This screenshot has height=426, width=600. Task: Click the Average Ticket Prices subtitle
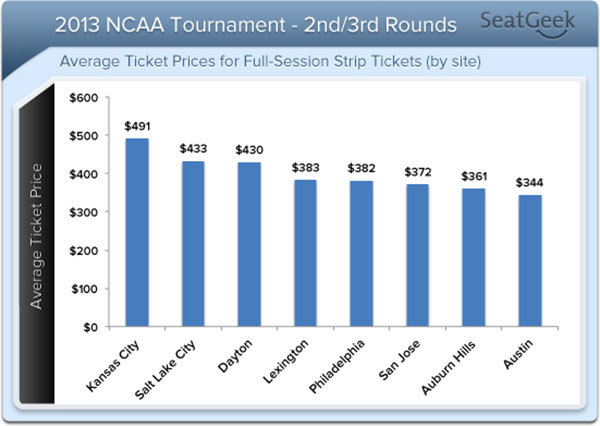271,61
